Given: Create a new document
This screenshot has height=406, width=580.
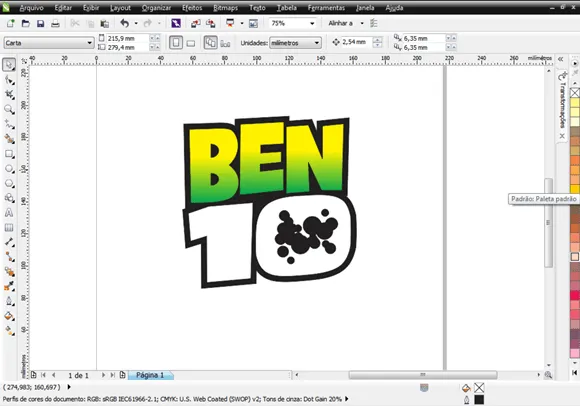Looking at the screenshot, I should (10, 24).
